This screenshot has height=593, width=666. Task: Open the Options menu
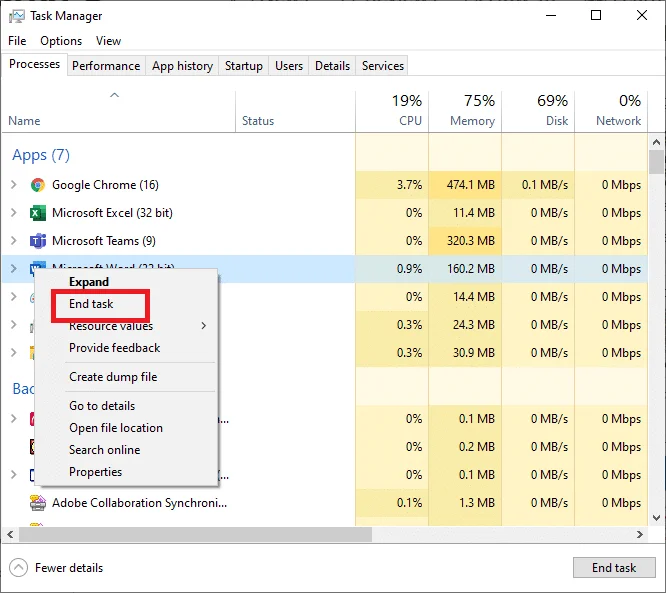61,41
